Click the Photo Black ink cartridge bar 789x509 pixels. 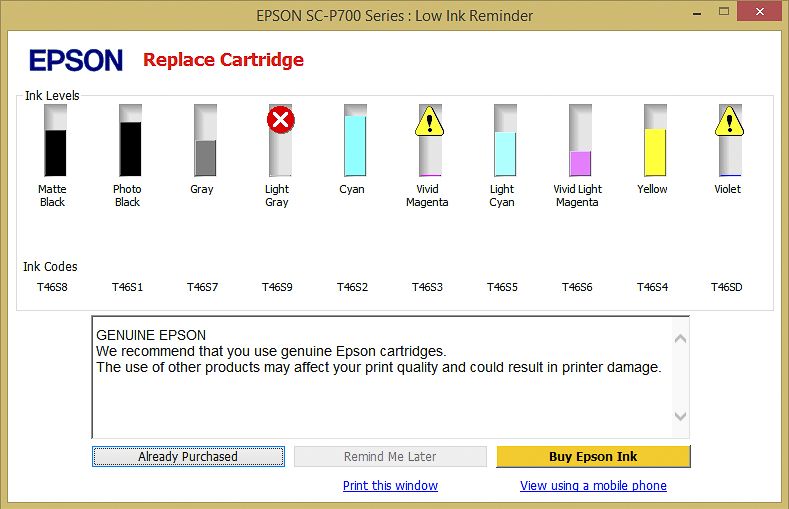[130, 141]
